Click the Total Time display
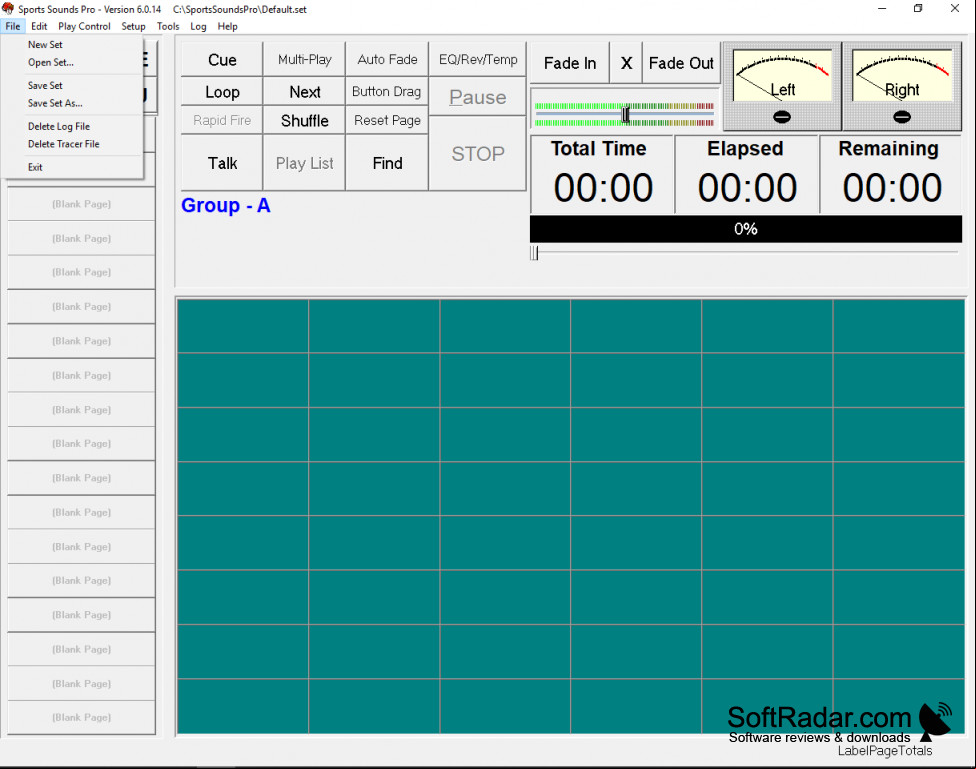Image resolution: width=976 pixels, height=769 pixels. click(602, 174)
